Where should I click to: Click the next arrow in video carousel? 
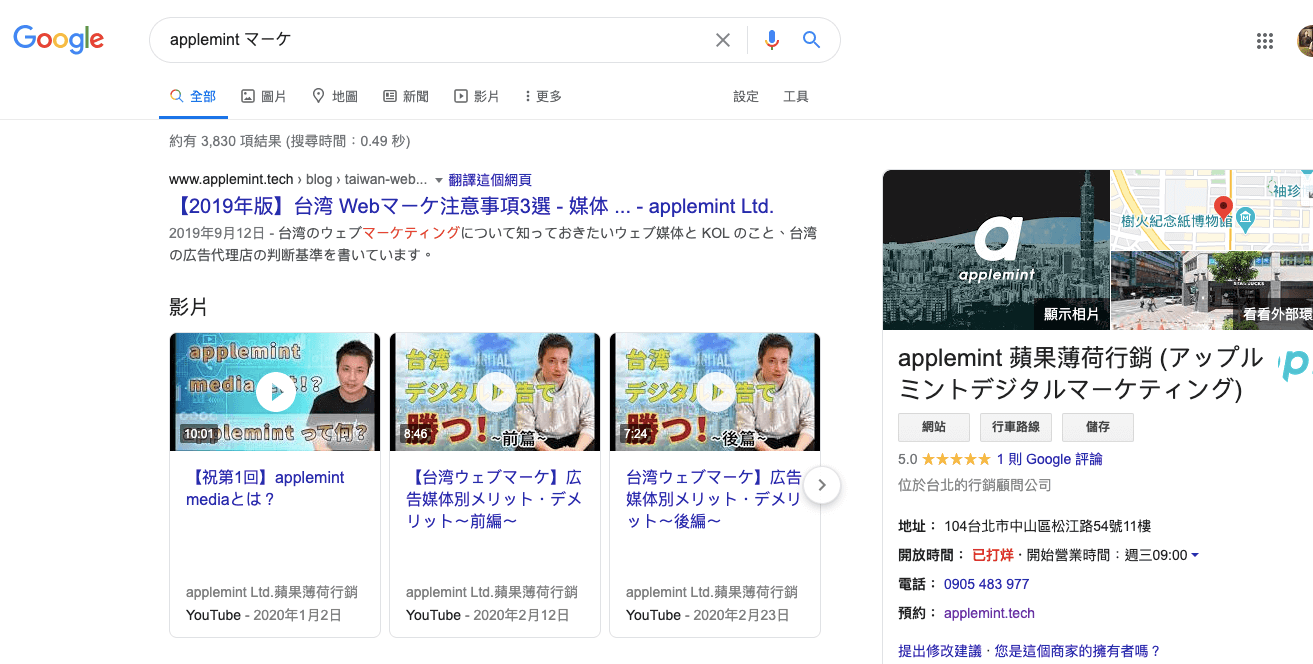pos(821,486)
